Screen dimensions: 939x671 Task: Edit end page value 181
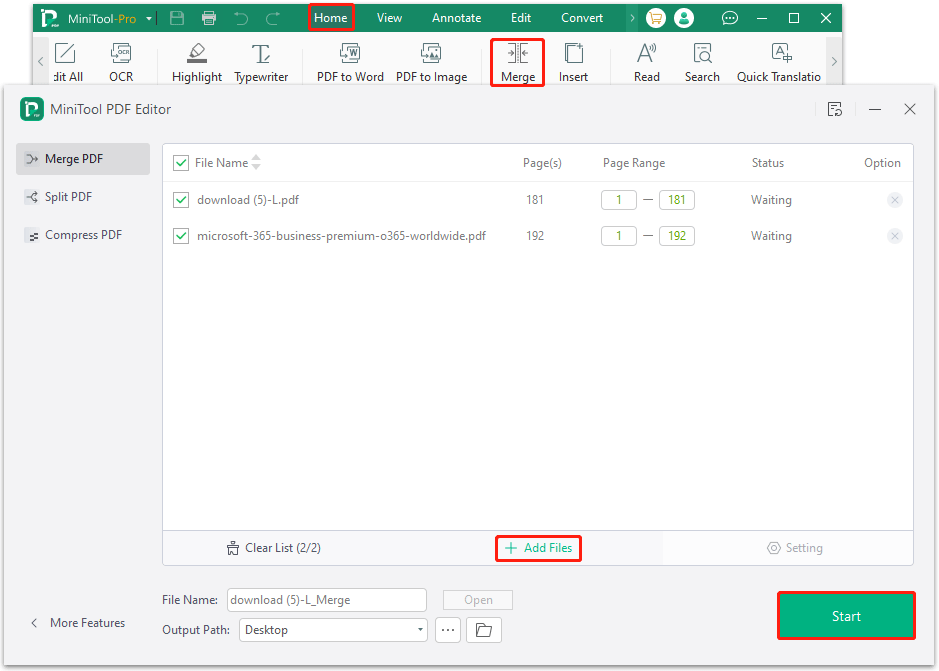click(677, 200)
